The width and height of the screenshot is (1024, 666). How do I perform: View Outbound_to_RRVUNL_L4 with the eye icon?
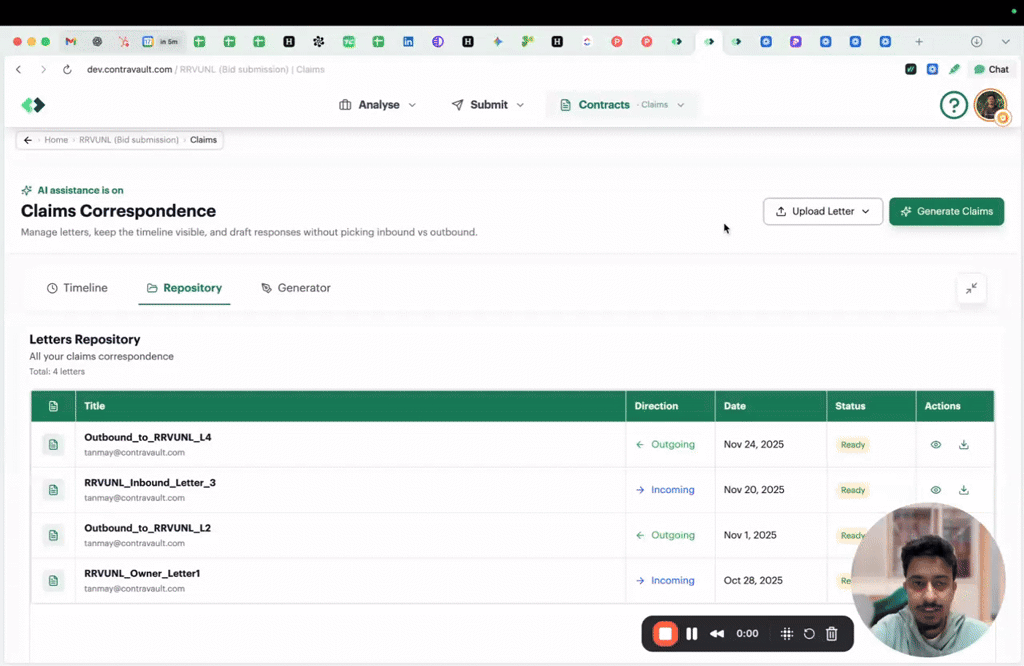(x=936, y=445)
